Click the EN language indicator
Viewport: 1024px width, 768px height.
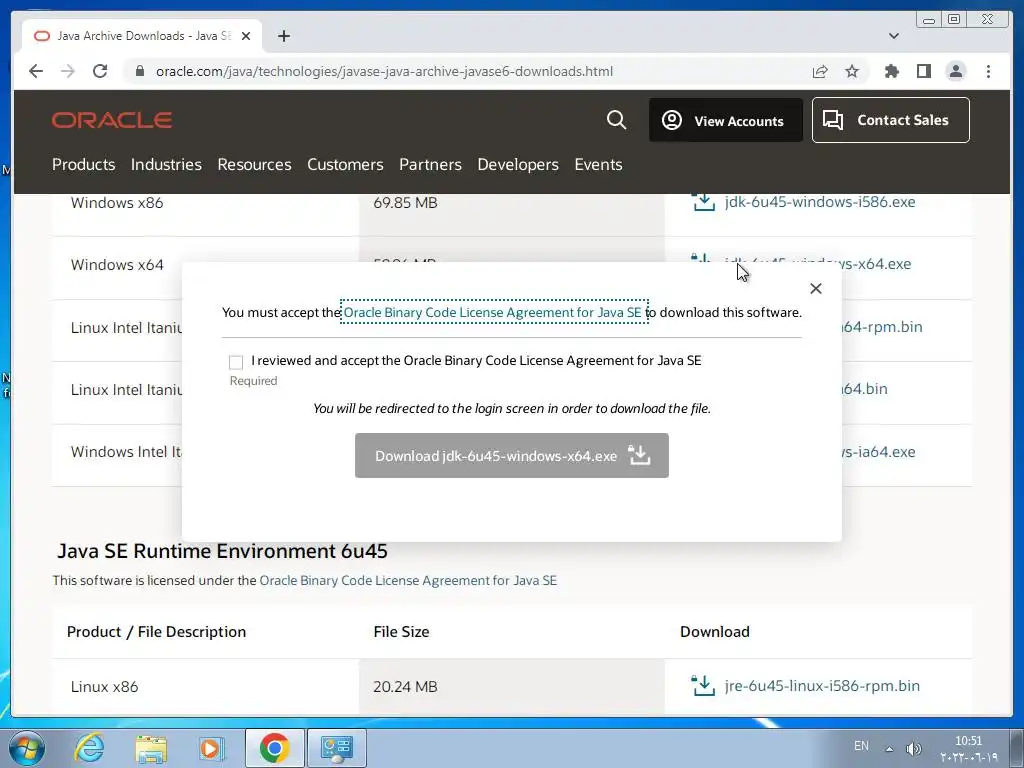click(861, 746)
